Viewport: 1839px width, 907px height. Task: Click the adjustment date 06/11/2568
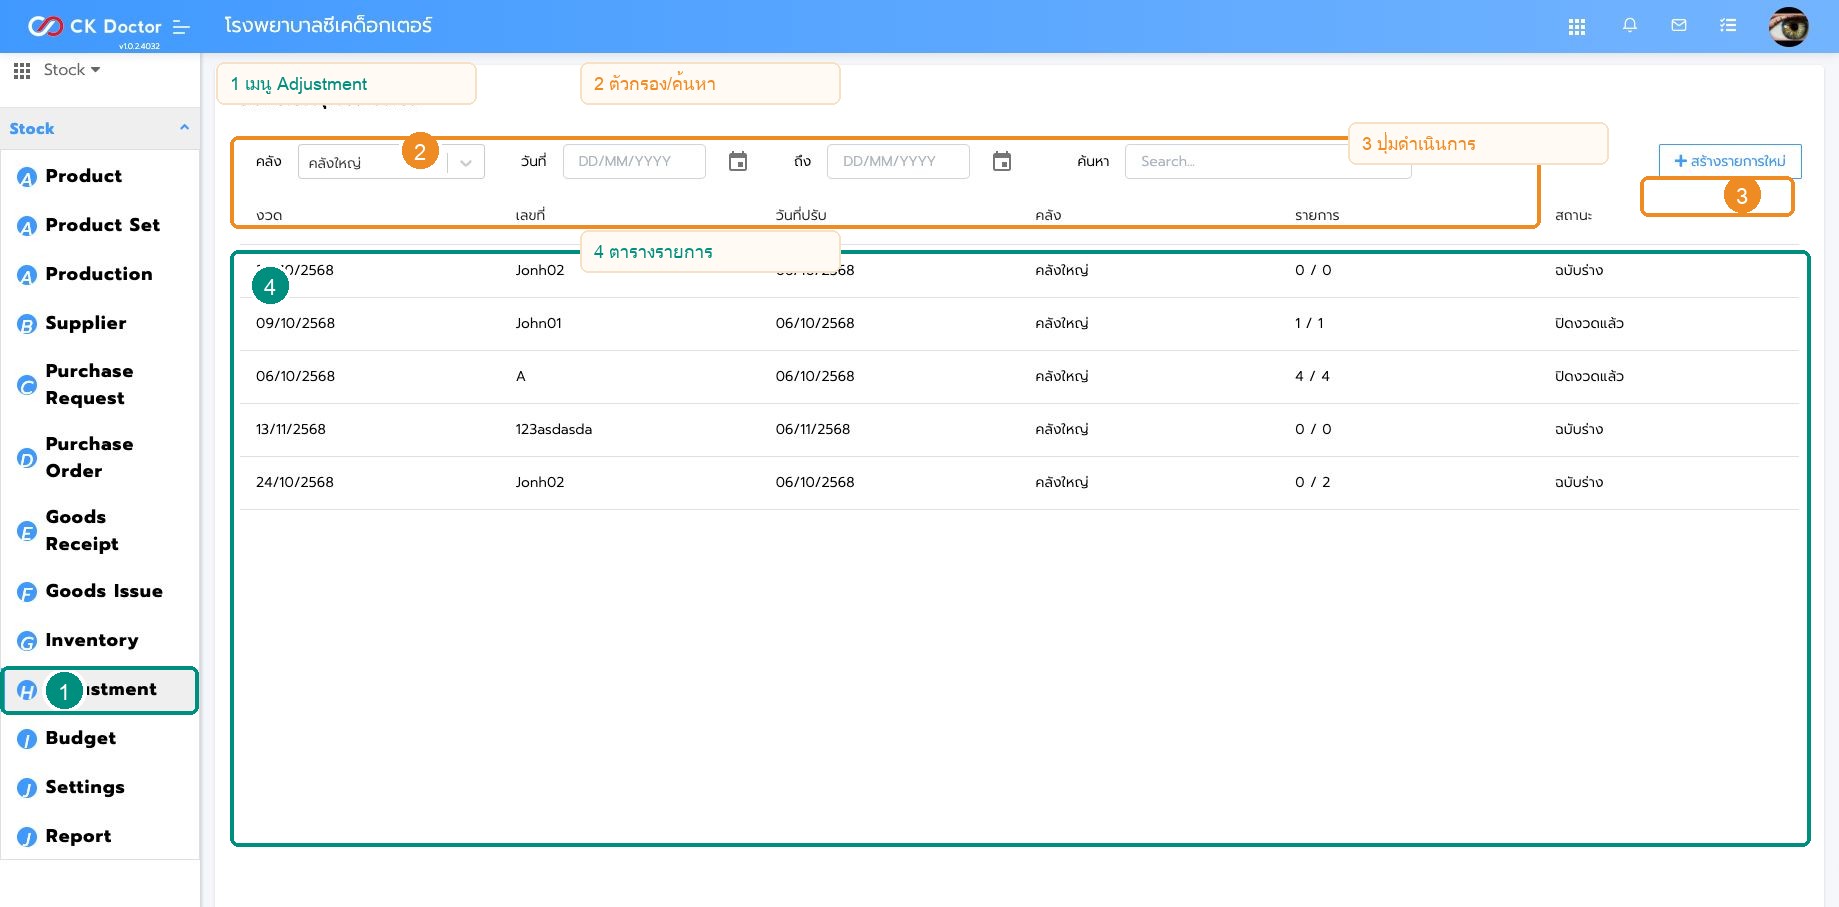[x=813, y=429]
